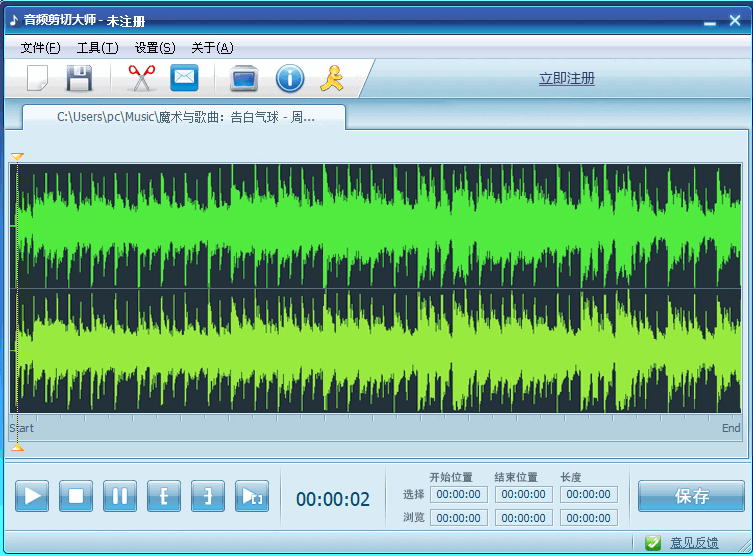Click the Start label on timeline
The width and height of the screenshot is (753, 556).
[22, 428]
